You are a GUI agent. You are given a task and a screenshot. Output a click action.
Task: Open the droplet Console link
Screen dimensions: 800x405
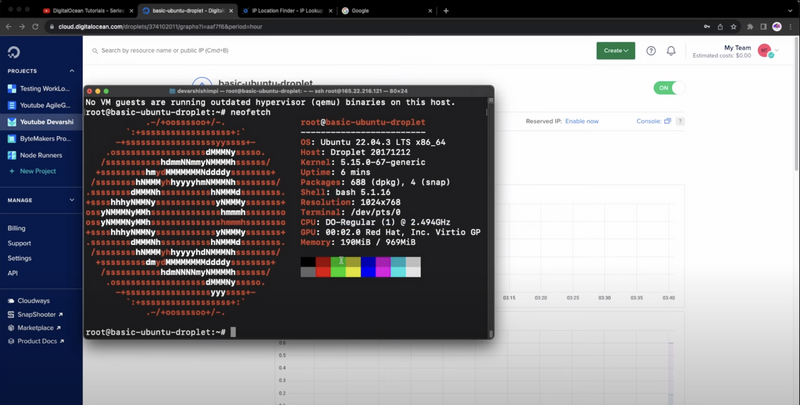(x=654, y=121)
